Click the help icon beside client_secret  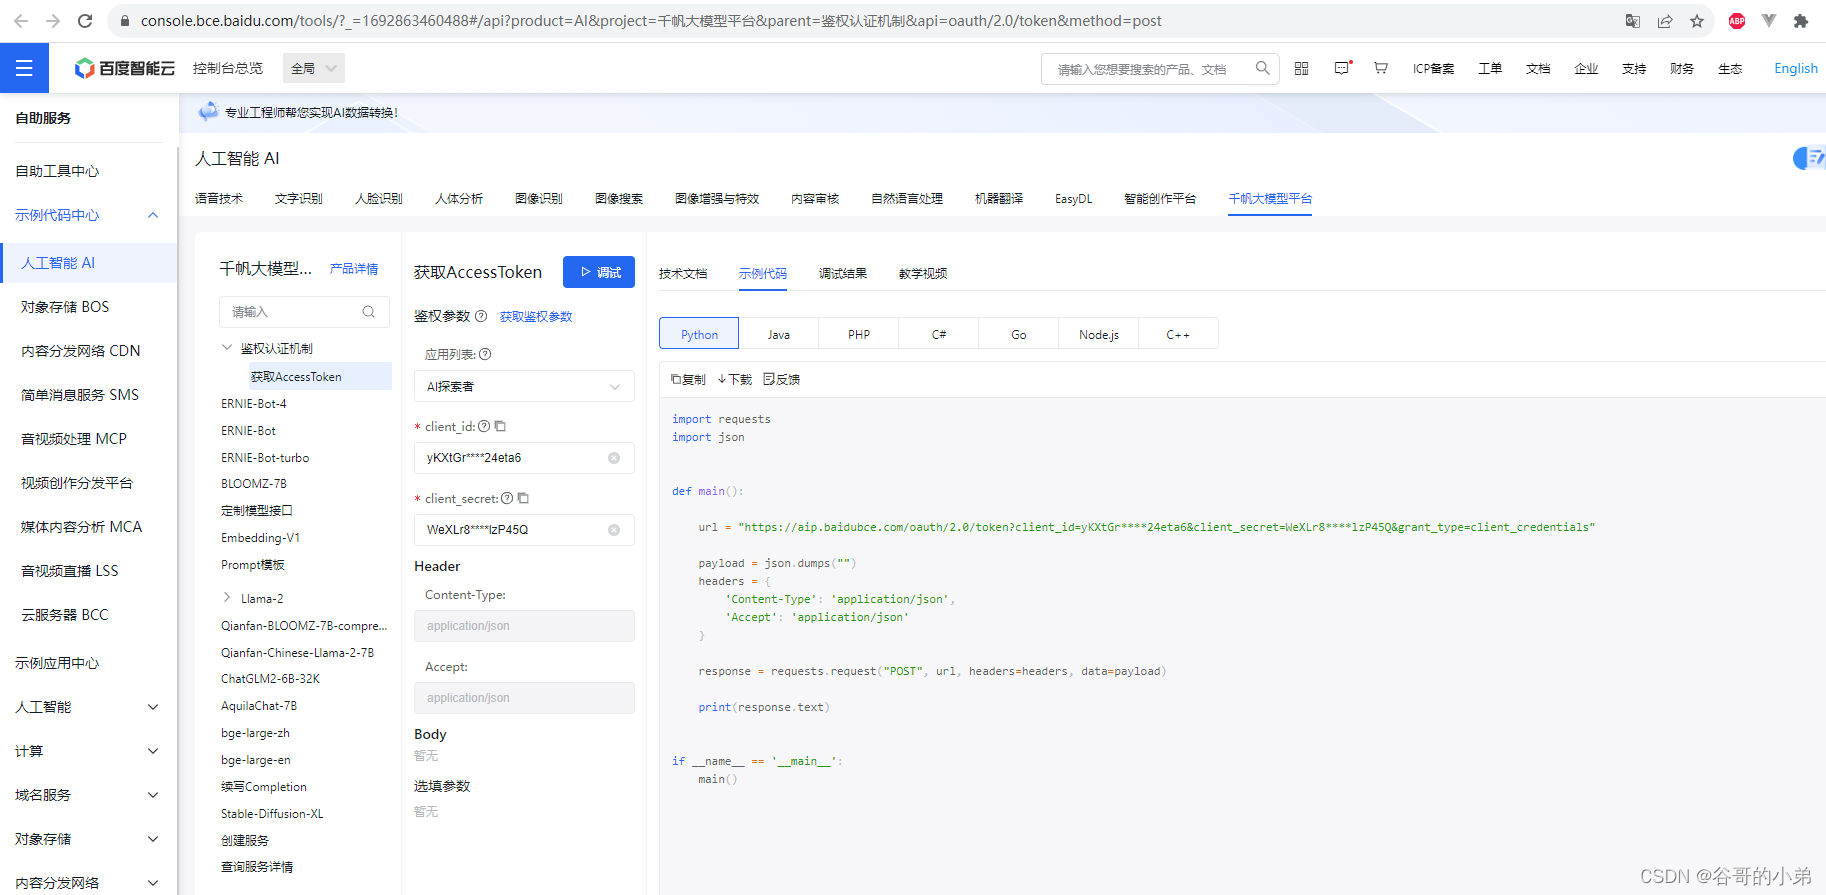click(507, 498)
